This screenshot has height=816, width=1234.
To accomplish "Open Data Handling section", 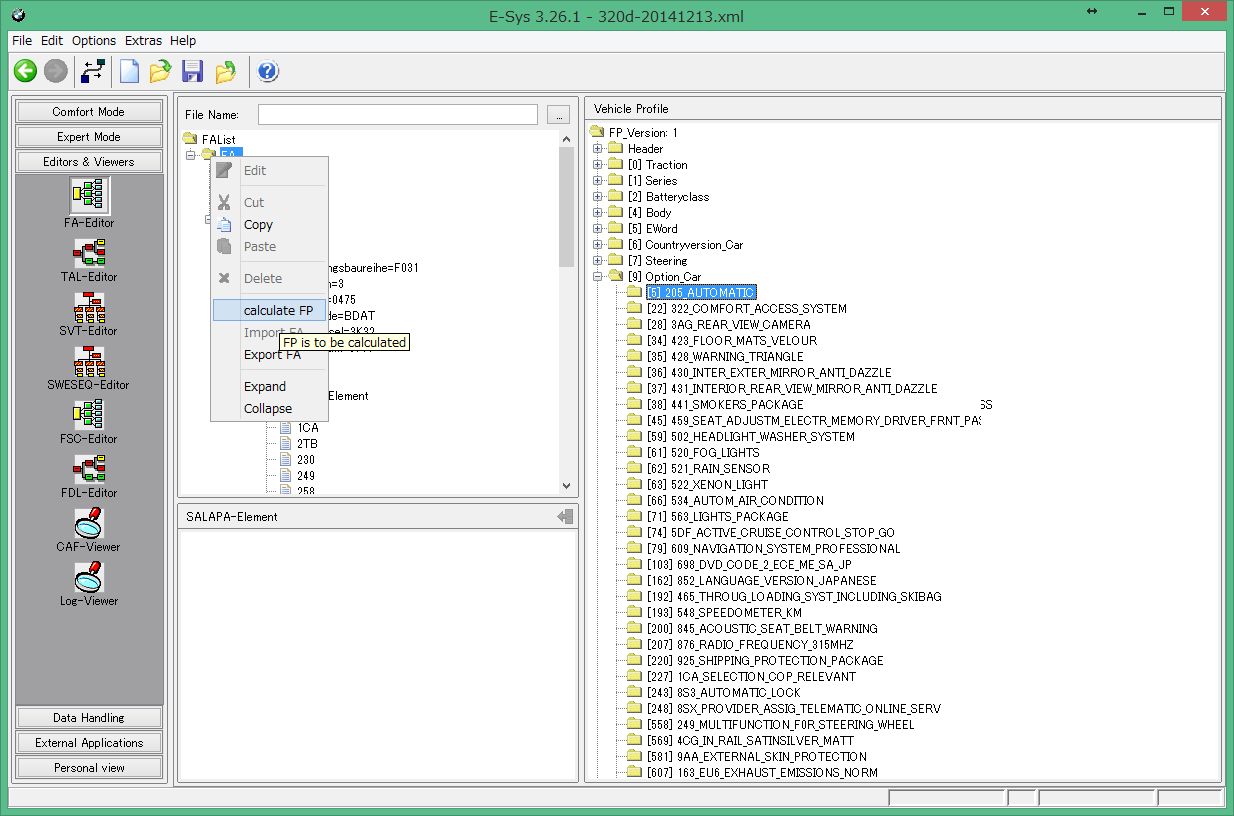I will [x=89, y=718].
